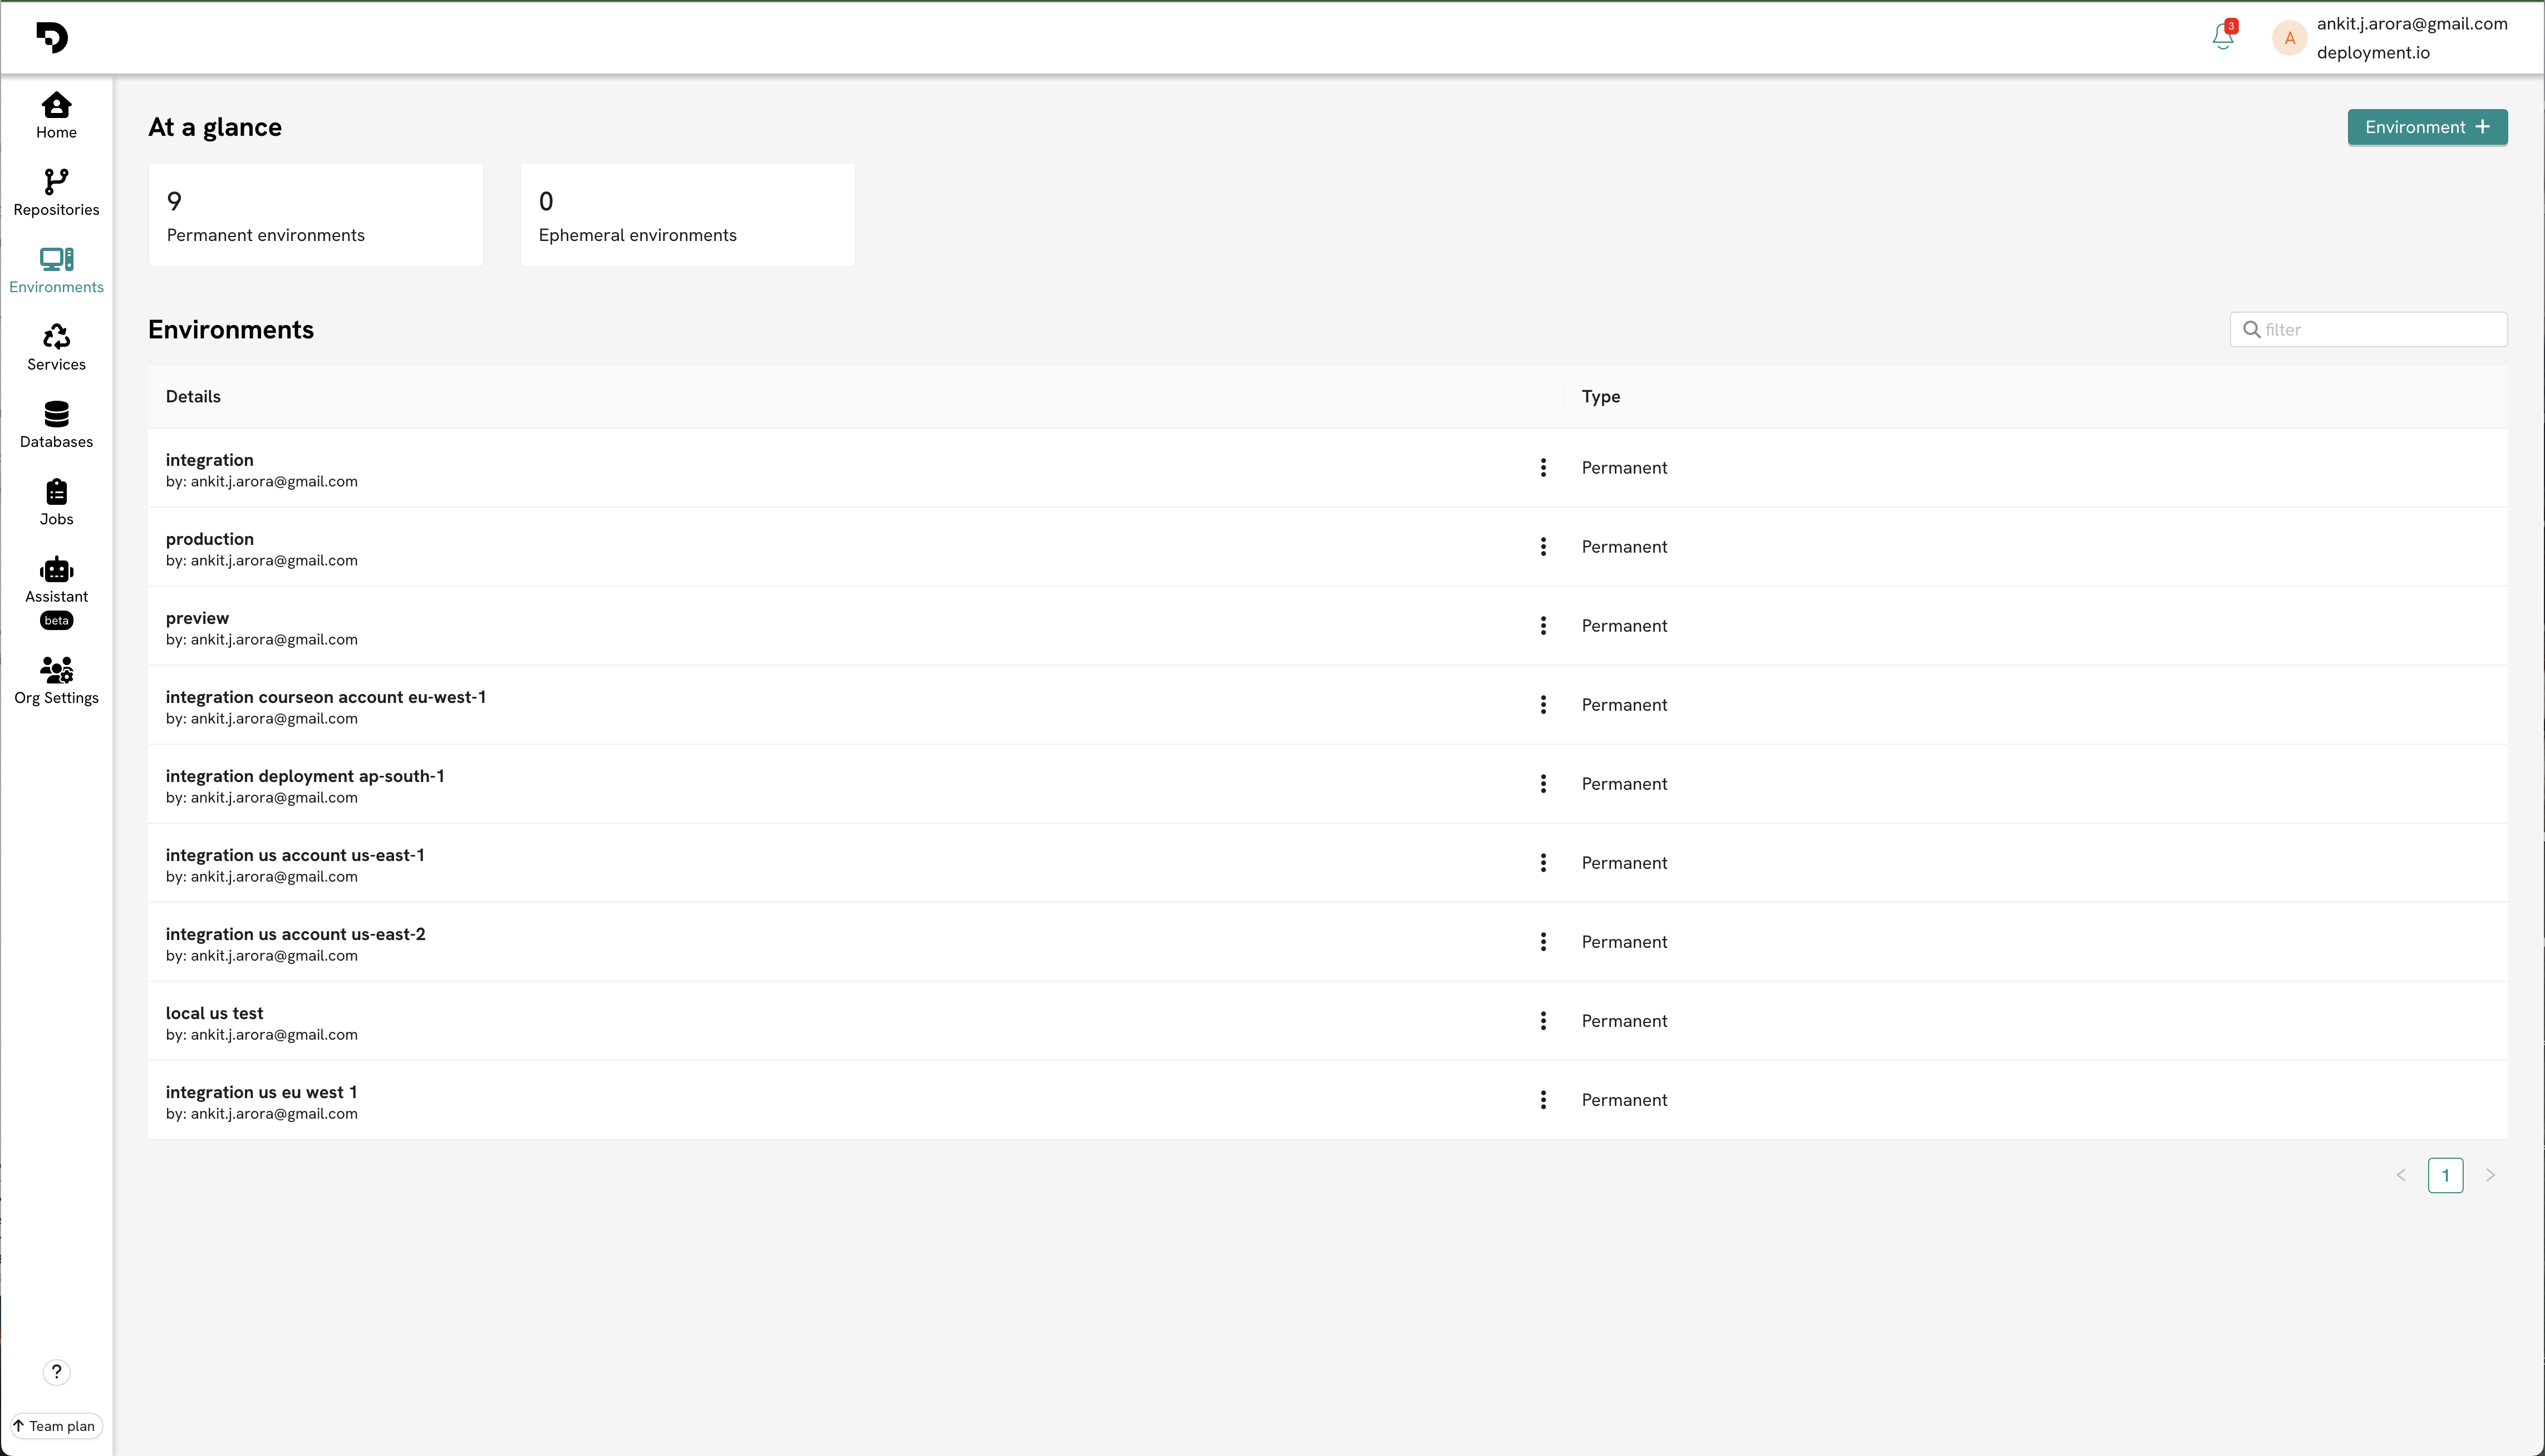
Task: Click the Team plan upgrade button
Action: 56,1426
